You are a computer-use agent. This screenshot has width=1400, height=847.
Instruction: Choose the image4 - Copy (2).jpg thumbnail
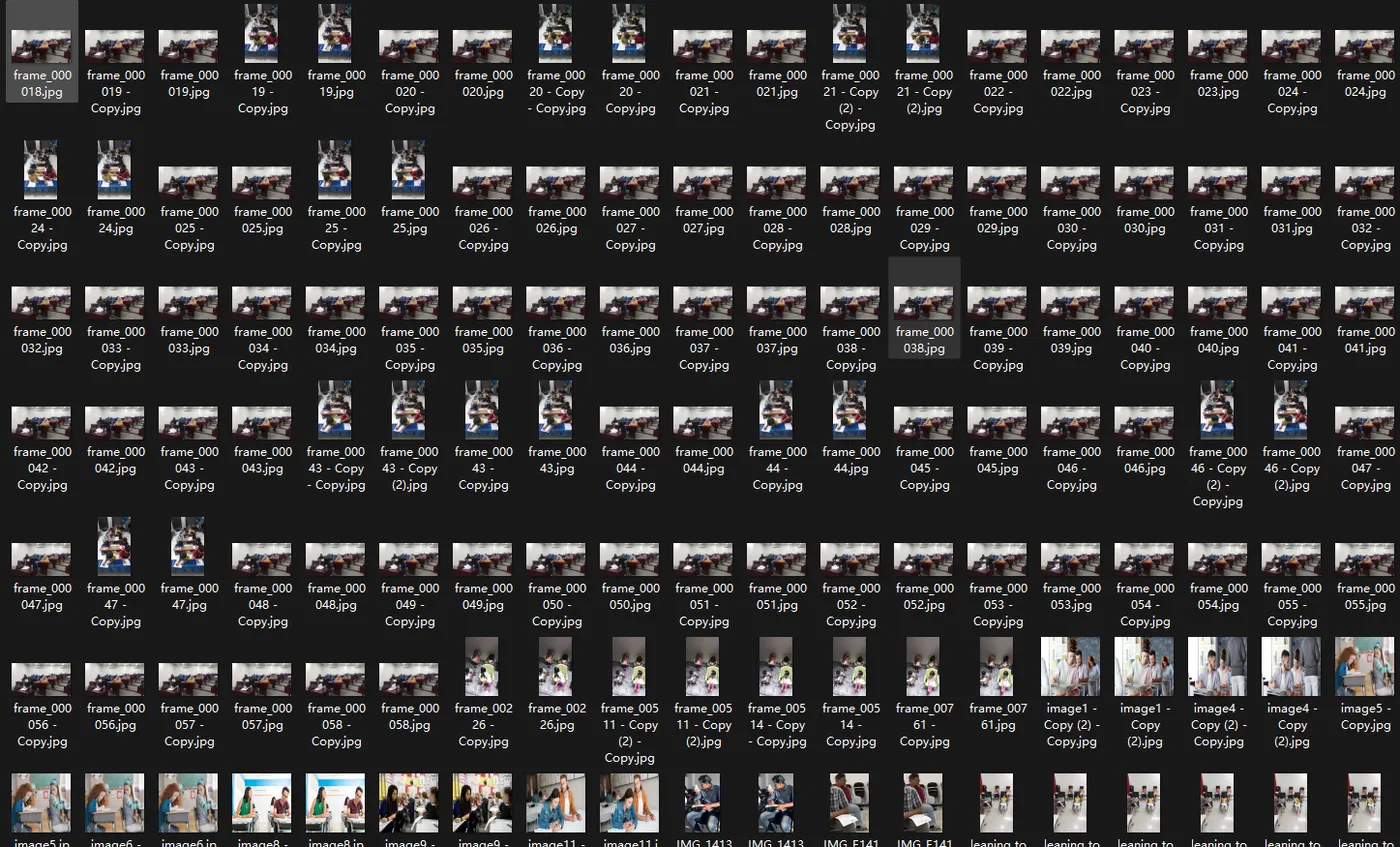pyautogui.click(x=1292, y=667)
